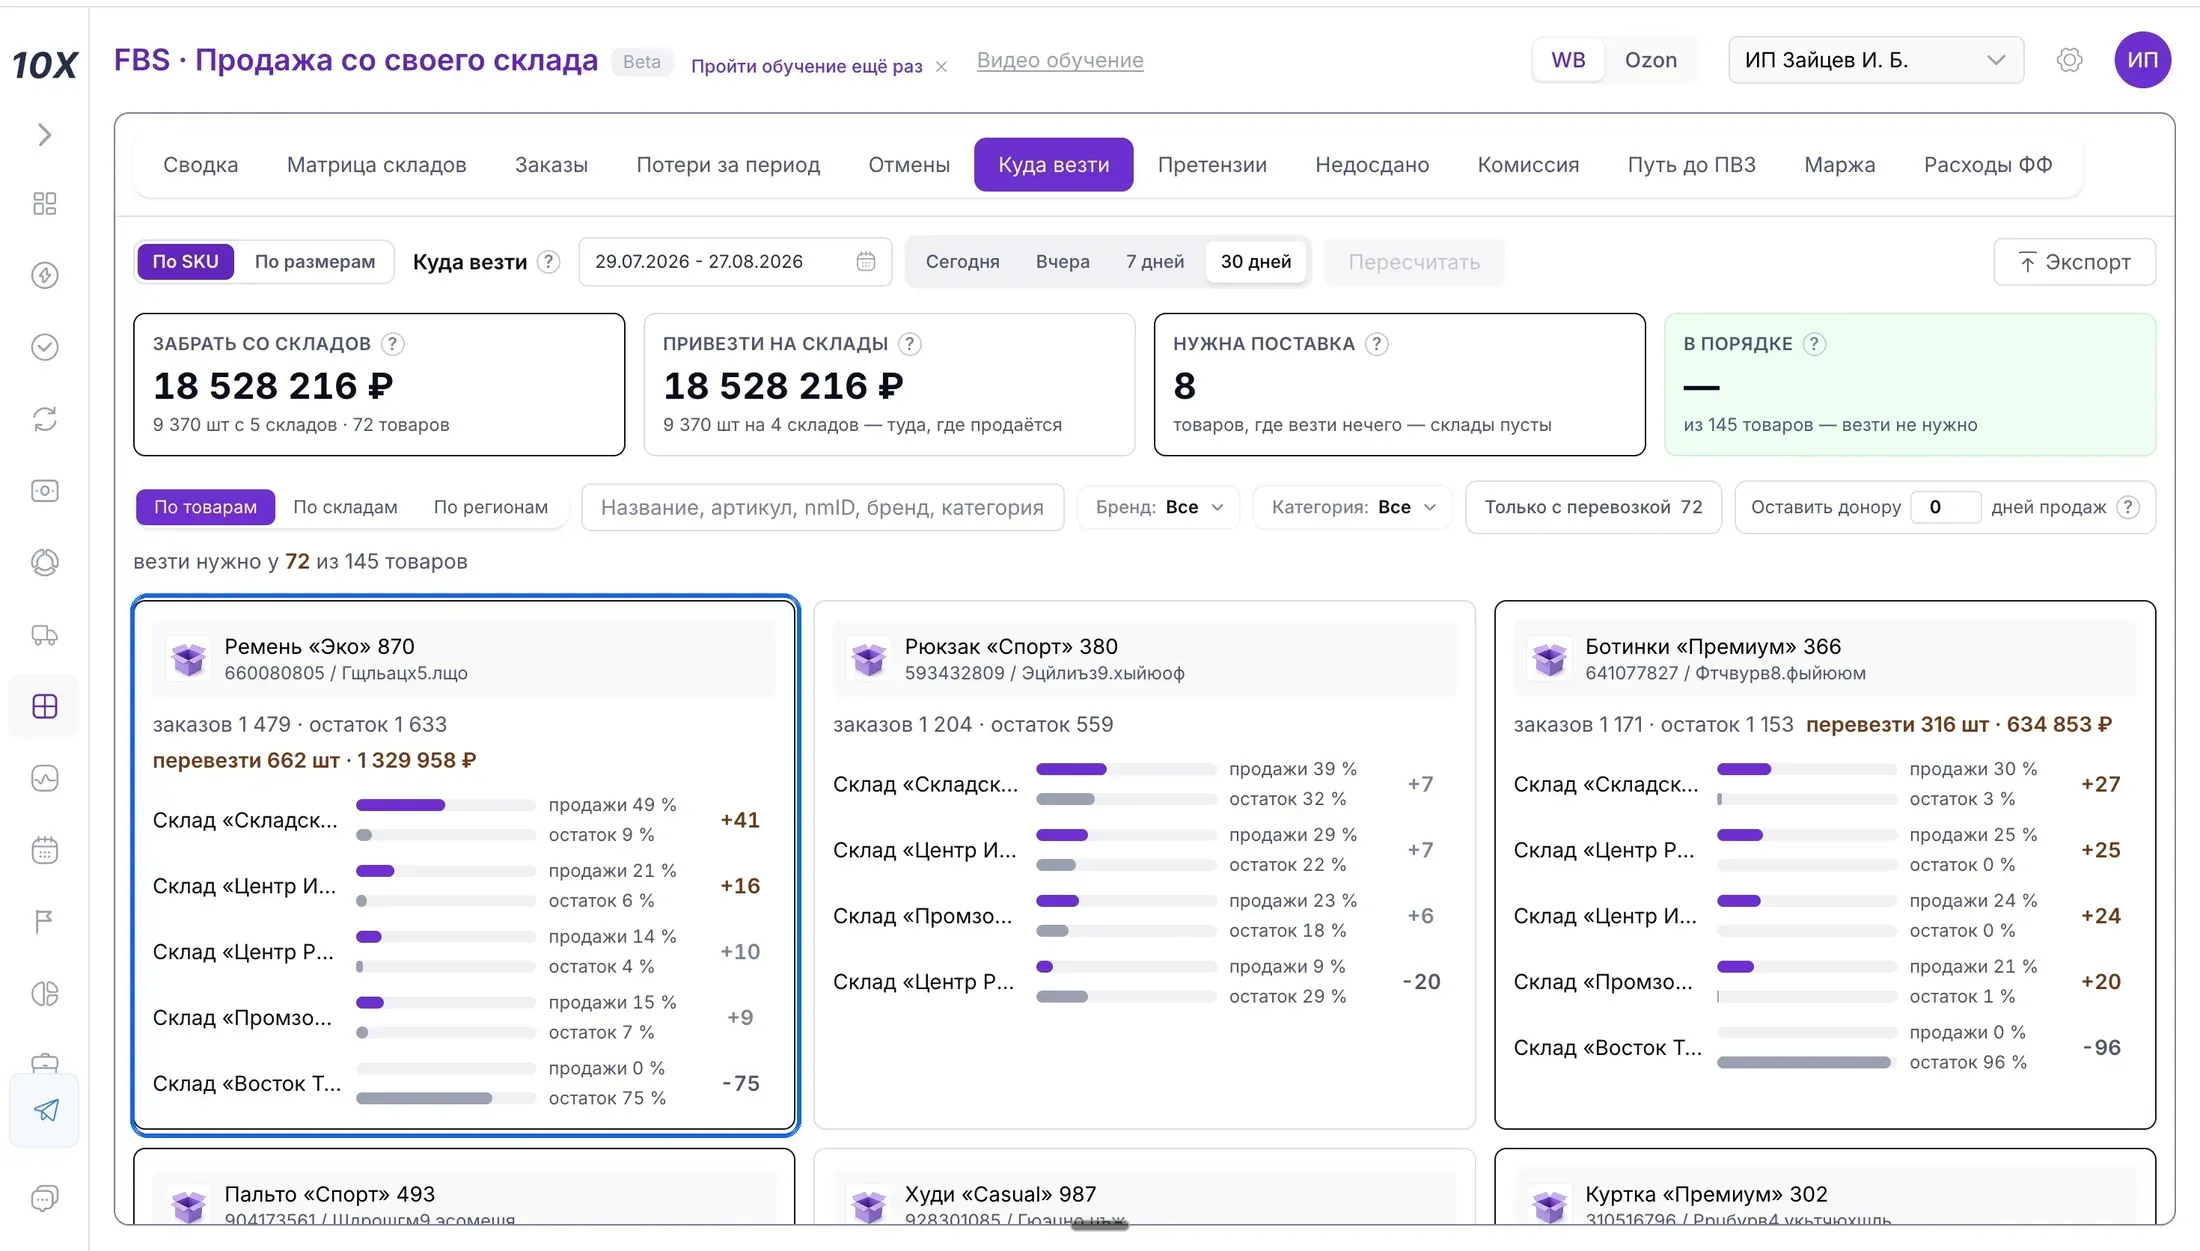This screenshot has height=1251, width=2200.
Task: Open date range calendar icon
Action: coord(866,262)
